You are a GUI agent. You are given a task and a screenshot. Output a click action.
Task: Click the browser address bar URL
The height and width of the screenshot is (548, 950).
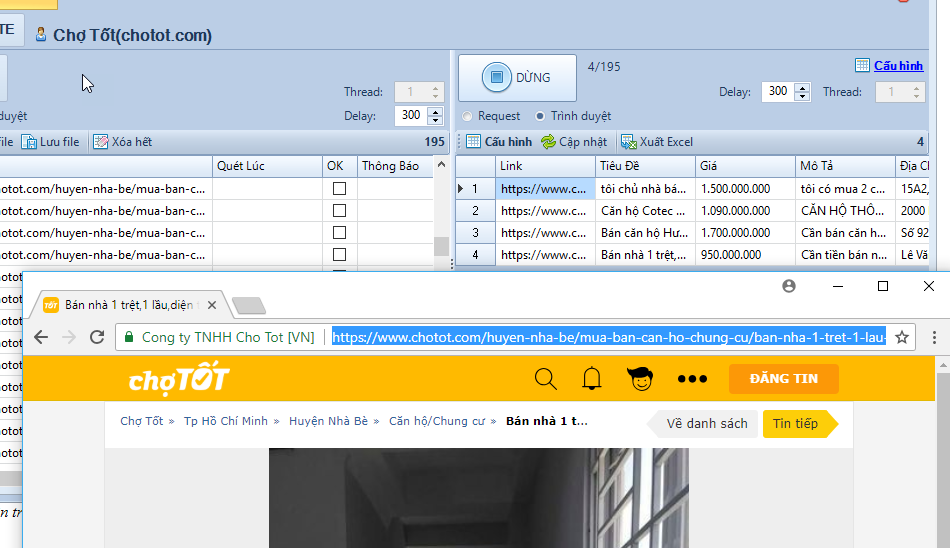click(608, 337)
